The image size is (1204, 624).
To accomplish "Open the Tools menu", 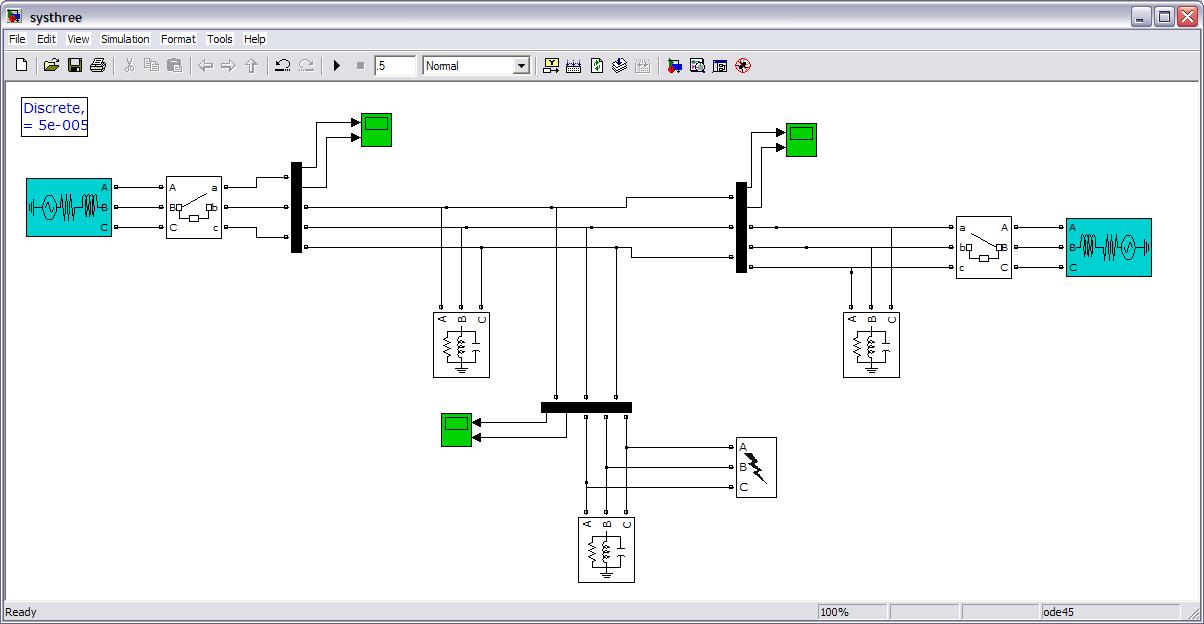I will click(219, 39).
